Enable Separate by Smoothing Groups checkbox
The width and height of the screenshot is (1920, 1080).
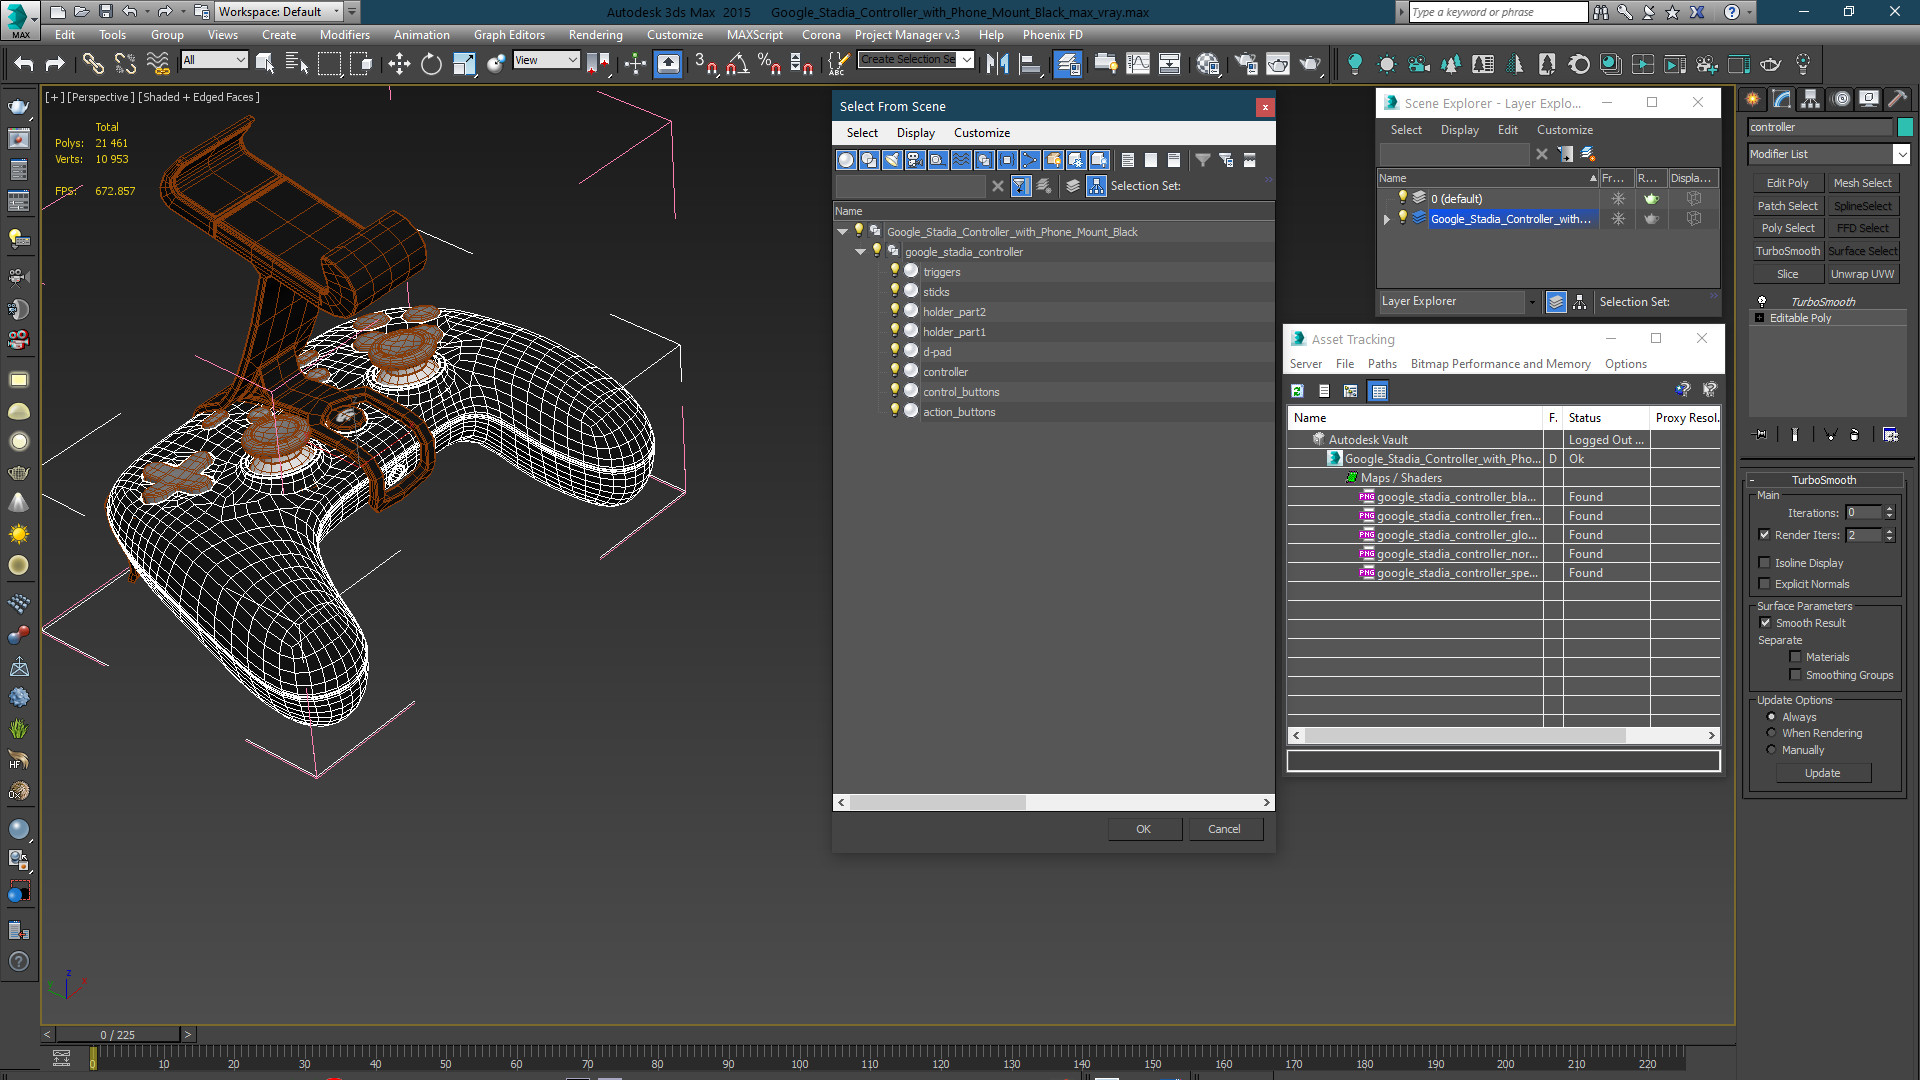(x=1796, y=675)
